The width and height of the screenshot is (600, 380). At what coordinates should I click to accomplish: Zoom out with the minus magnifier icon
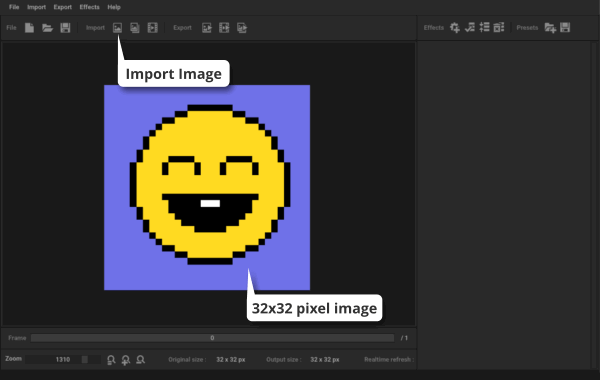click(140, 360)
